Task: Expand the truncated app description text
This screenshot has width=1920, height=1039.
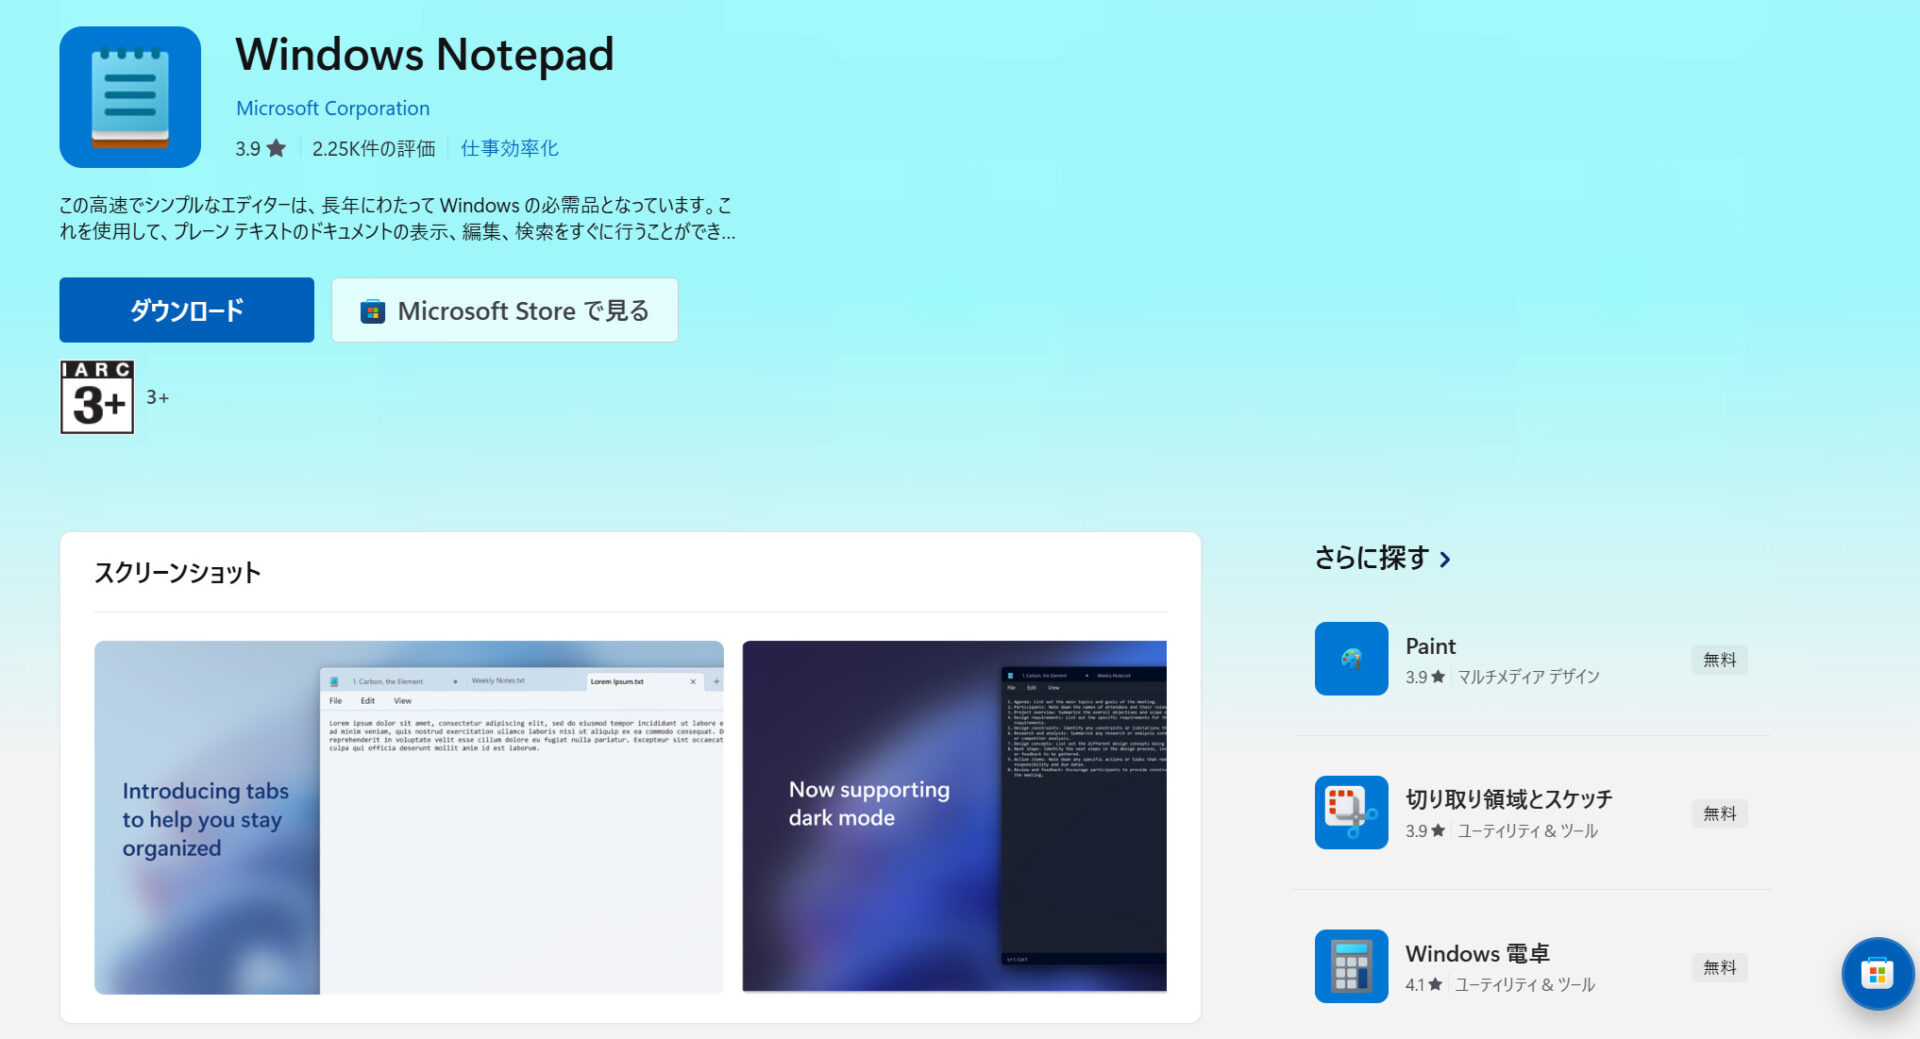Action: click(397, 219)
